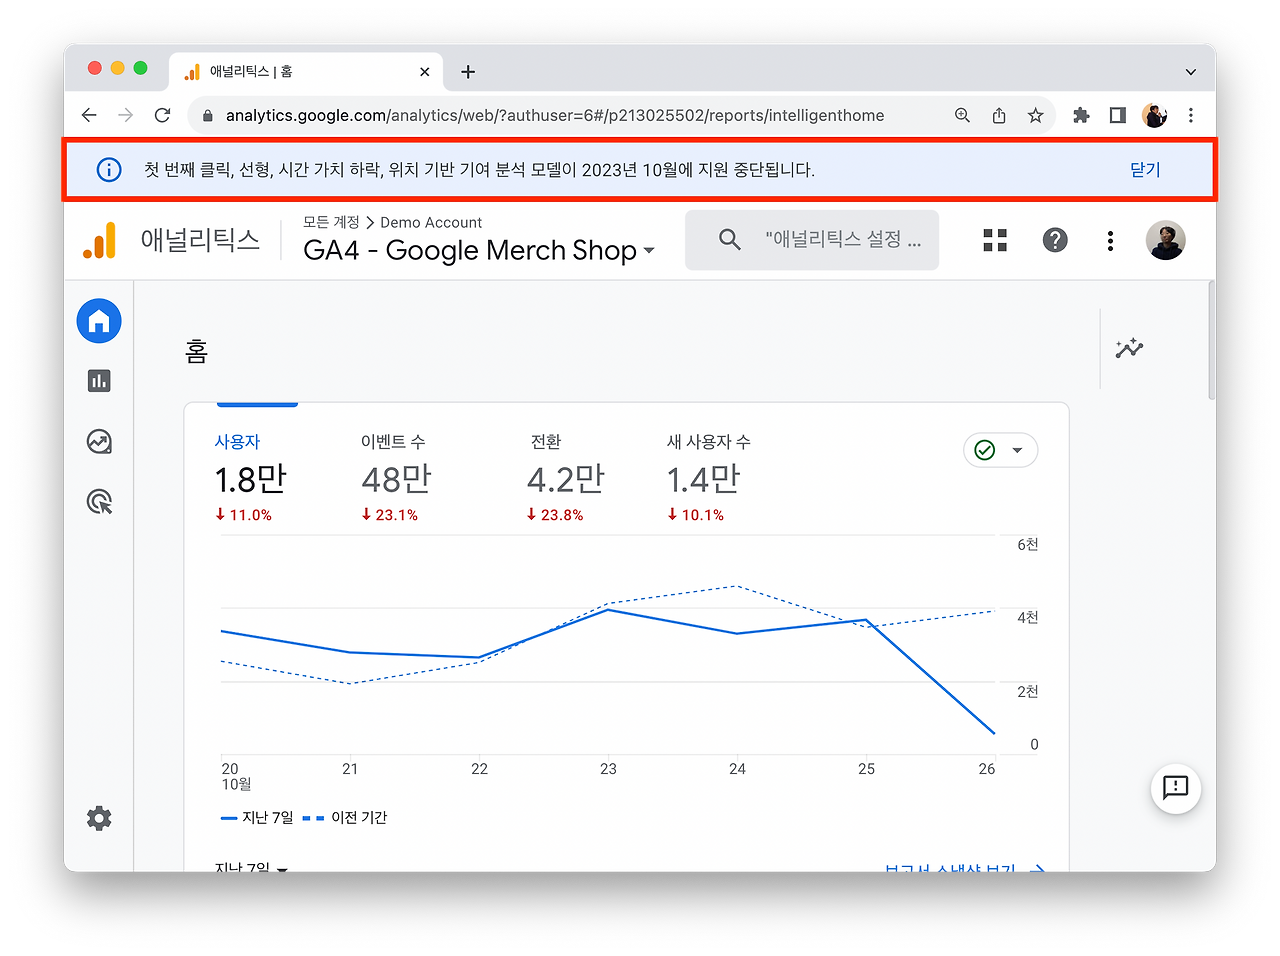Click the Chrome profile avatar
1280x956 pixels.
1155,115
